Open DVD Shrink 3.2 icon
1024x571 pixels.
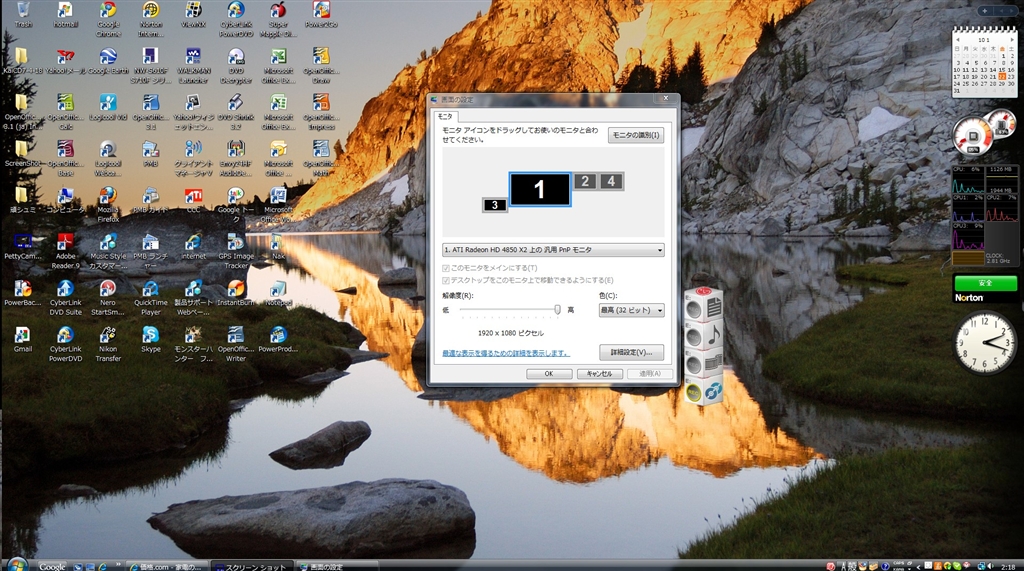(236, 112)
